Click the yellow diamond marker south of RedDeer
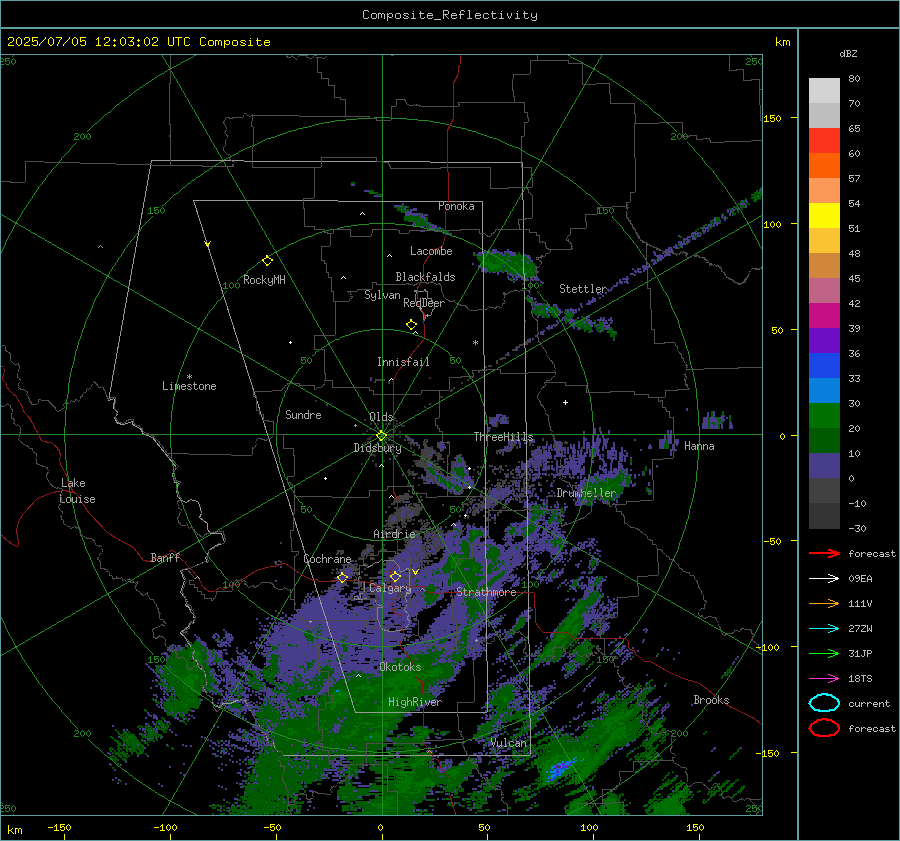Image resolution: width=900 pixels, height=841 pixels. (411, 325)
